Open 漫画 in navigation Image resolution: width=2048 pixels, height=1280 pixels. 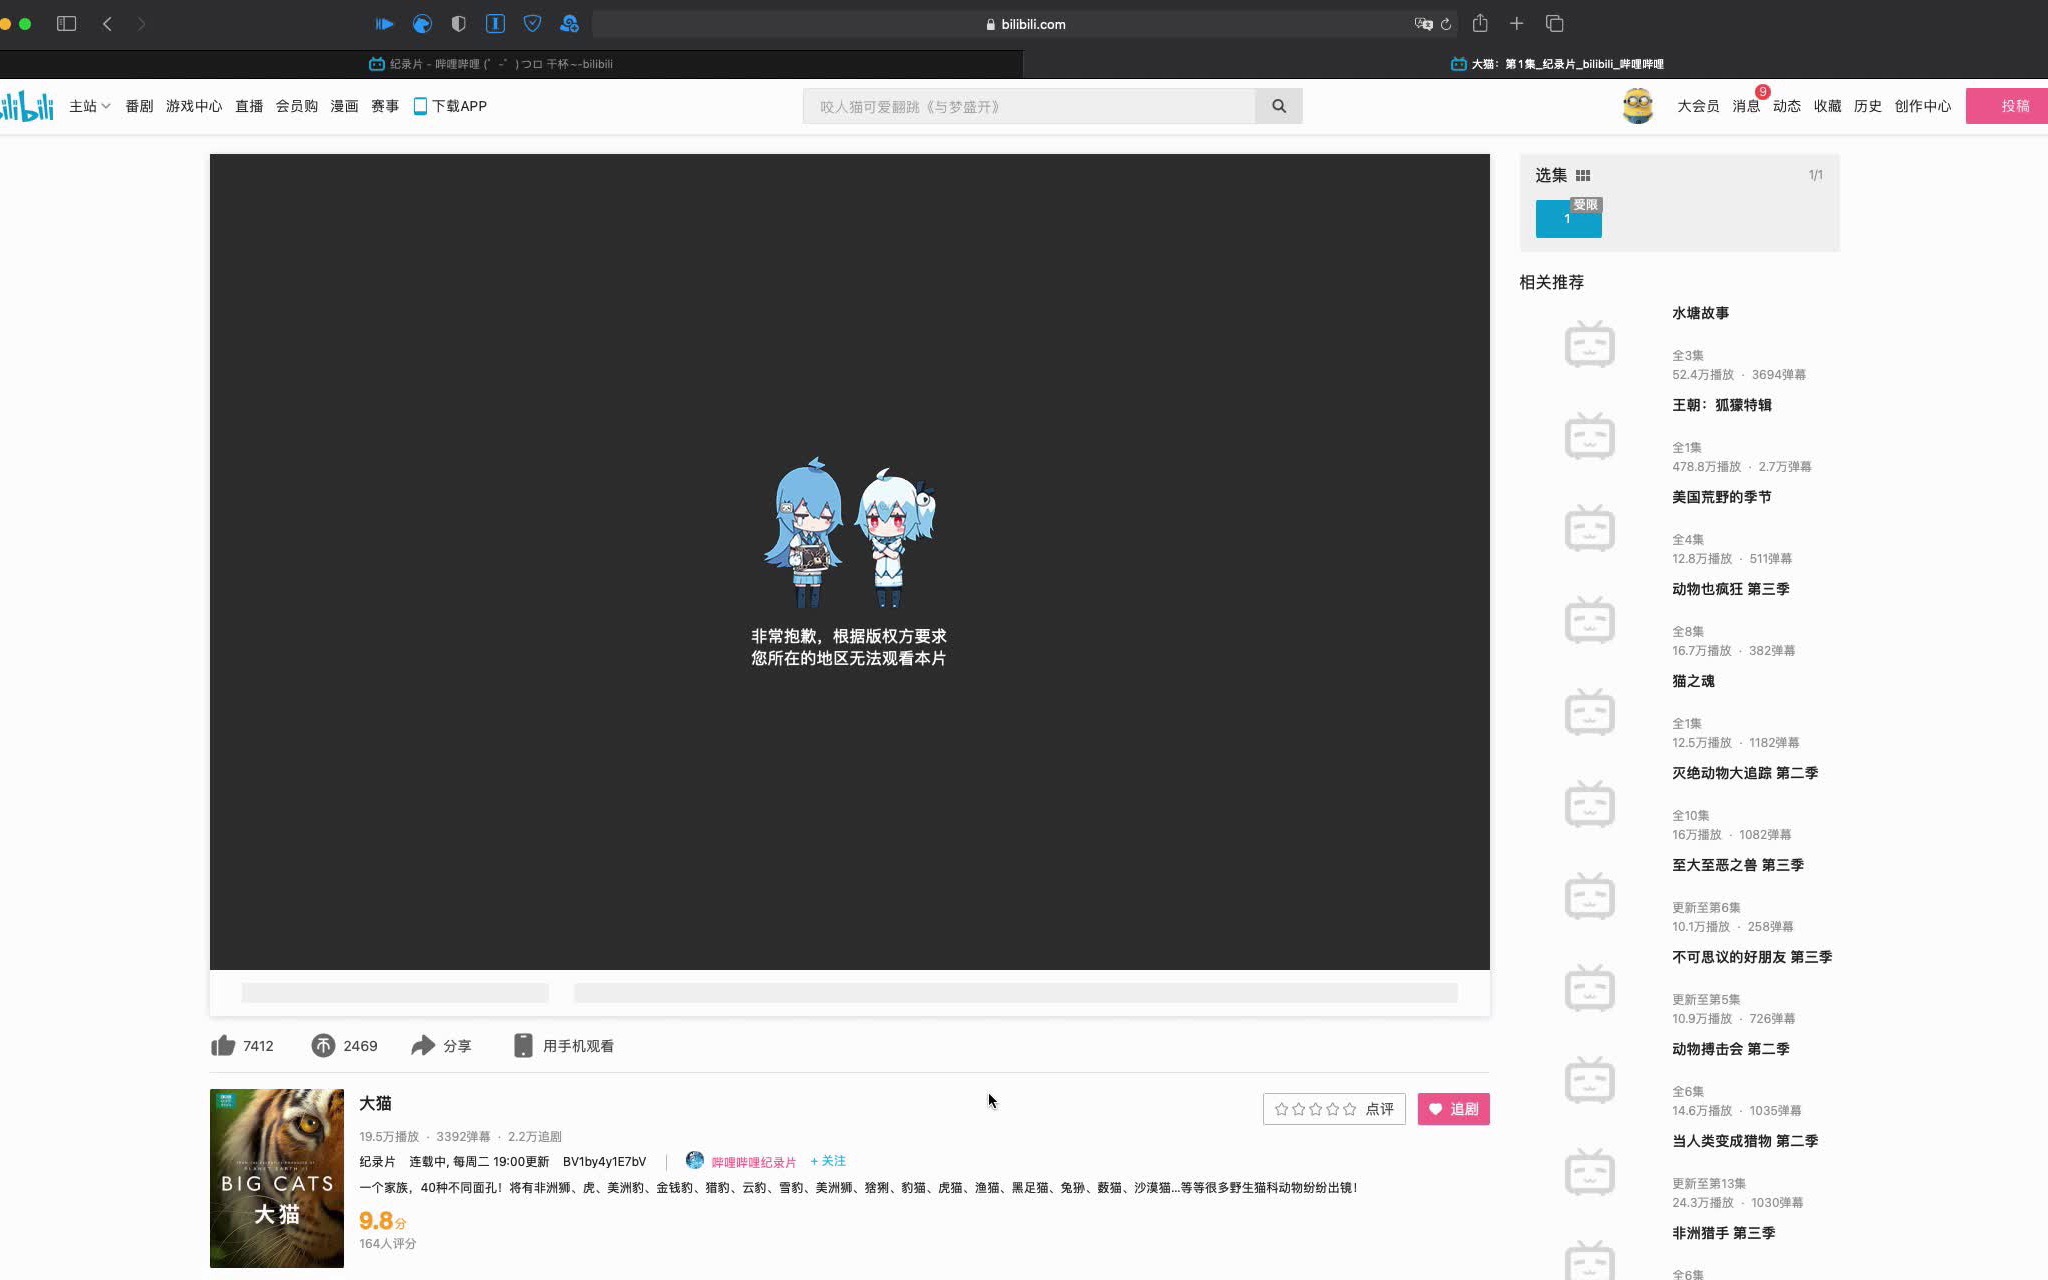345,106
